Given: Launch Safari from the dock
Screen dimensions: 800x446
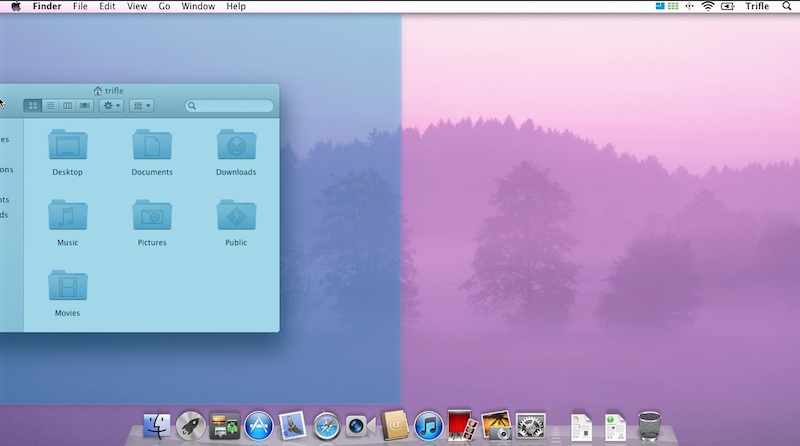Looking at the screenshot, I should 327,426.
